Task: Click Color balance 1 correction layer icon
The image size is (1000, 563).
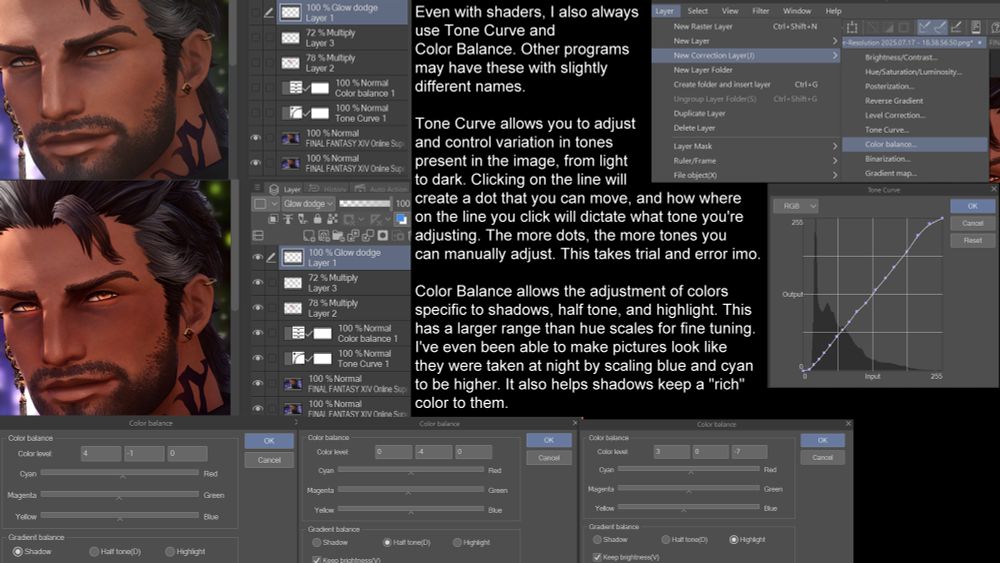Action: [298, 333]
